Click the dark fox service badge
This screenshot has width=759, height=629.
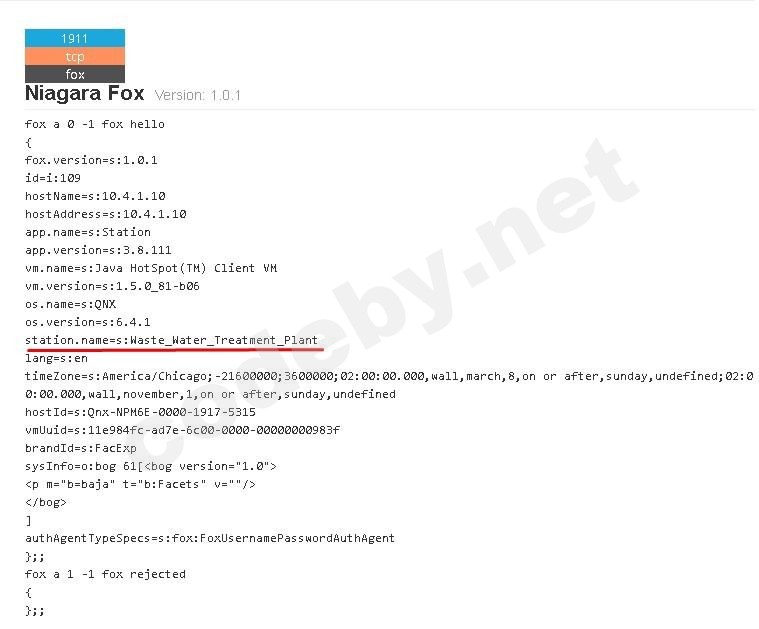(x=75, y=74)
